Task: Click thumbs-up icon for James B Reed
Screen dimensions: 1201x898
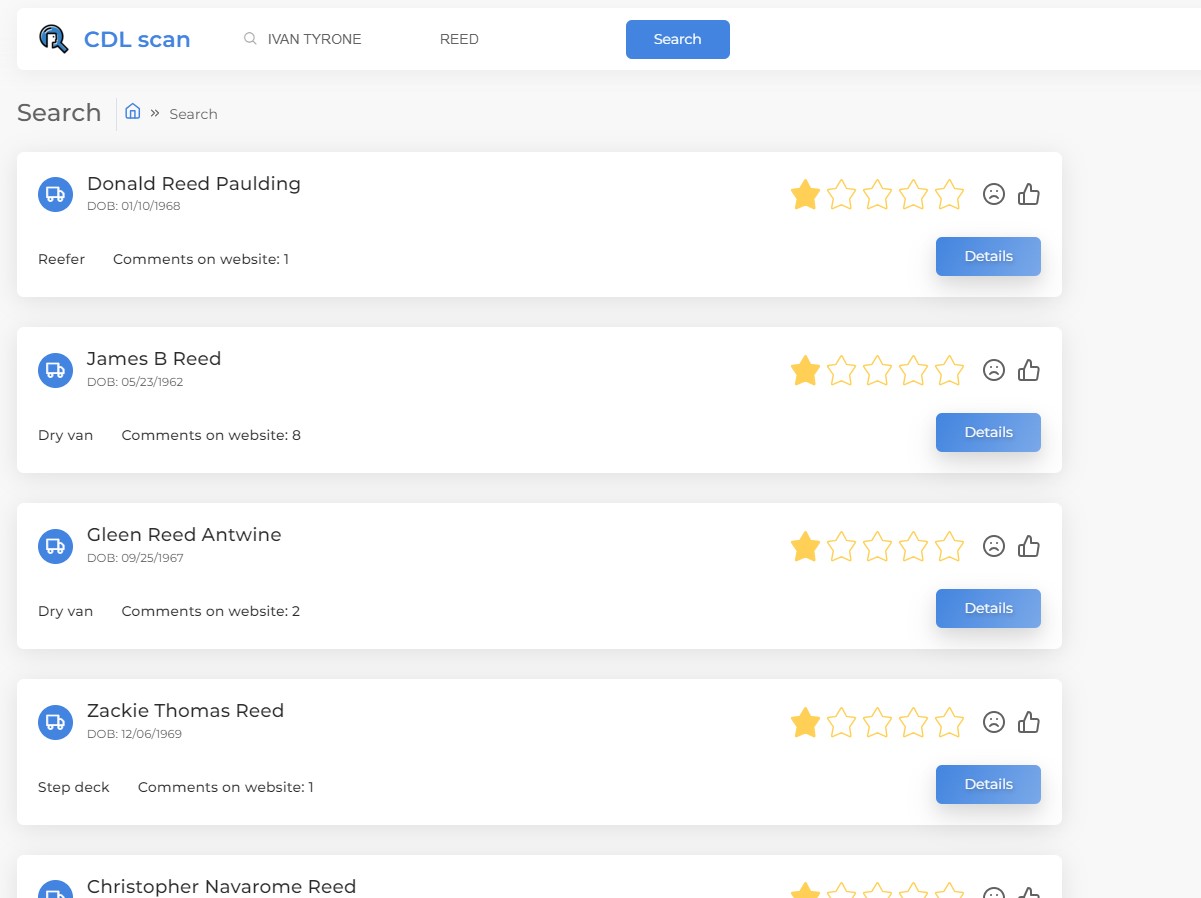Action: pyautogui.click(x=1028, y=370)
